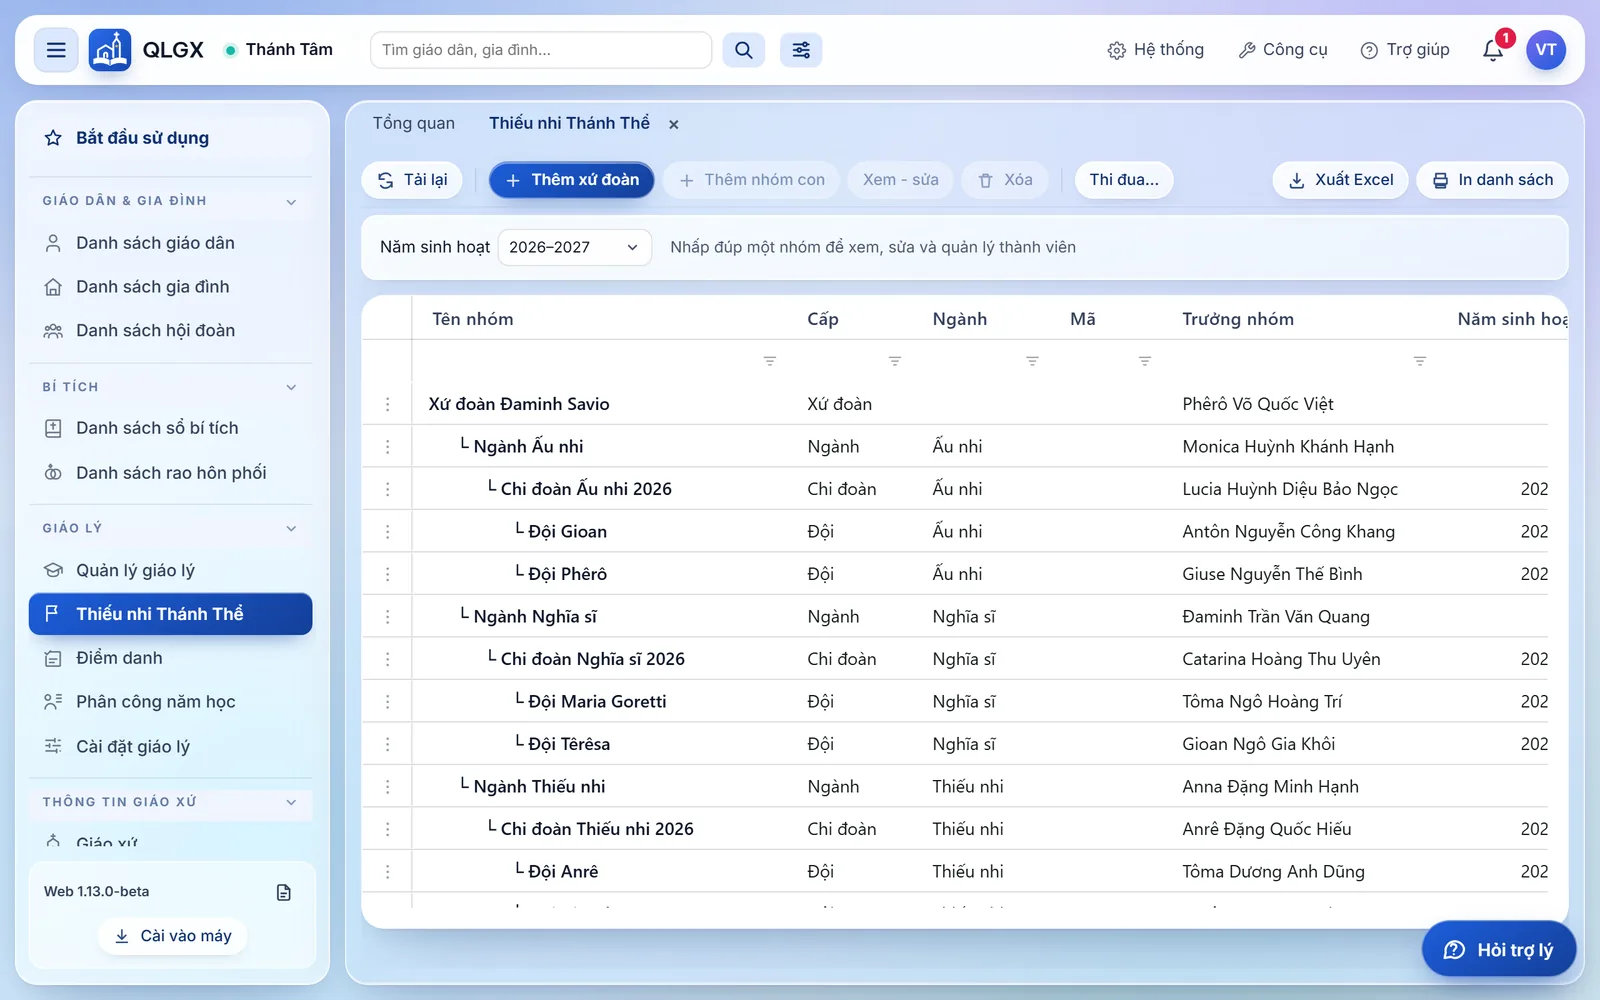The height and width of the screenshot is (1000, 1600).
Task: Click the QLGX church logo icon
Action: click(x=110, y=50)
